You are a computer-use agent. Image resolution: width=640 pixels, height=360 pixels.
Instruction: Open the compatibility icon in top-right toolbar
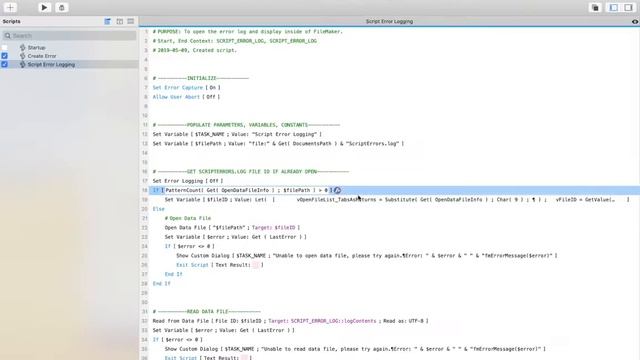tap(596, 8)
